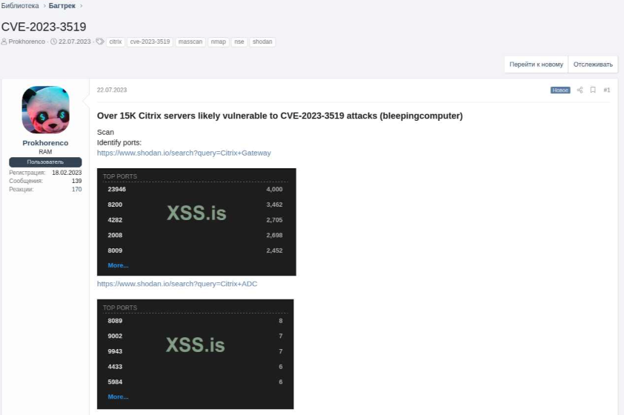Click the Новое label on the post

click(560, 90)
